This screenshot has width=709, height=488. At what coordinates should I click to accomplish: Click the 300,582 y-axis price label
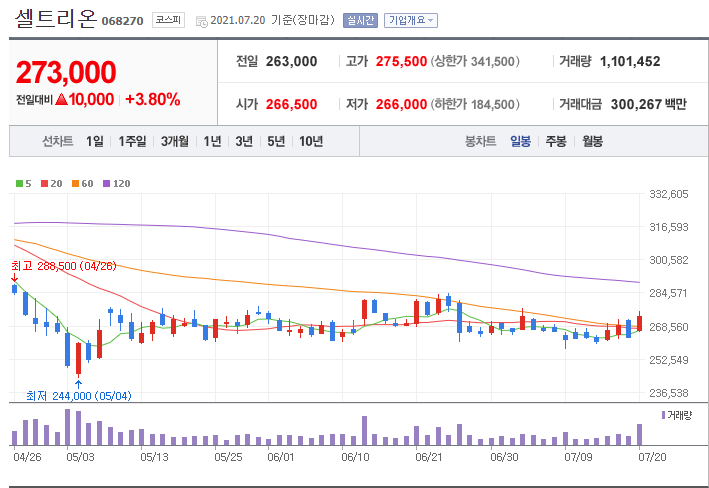coord(669,260)
